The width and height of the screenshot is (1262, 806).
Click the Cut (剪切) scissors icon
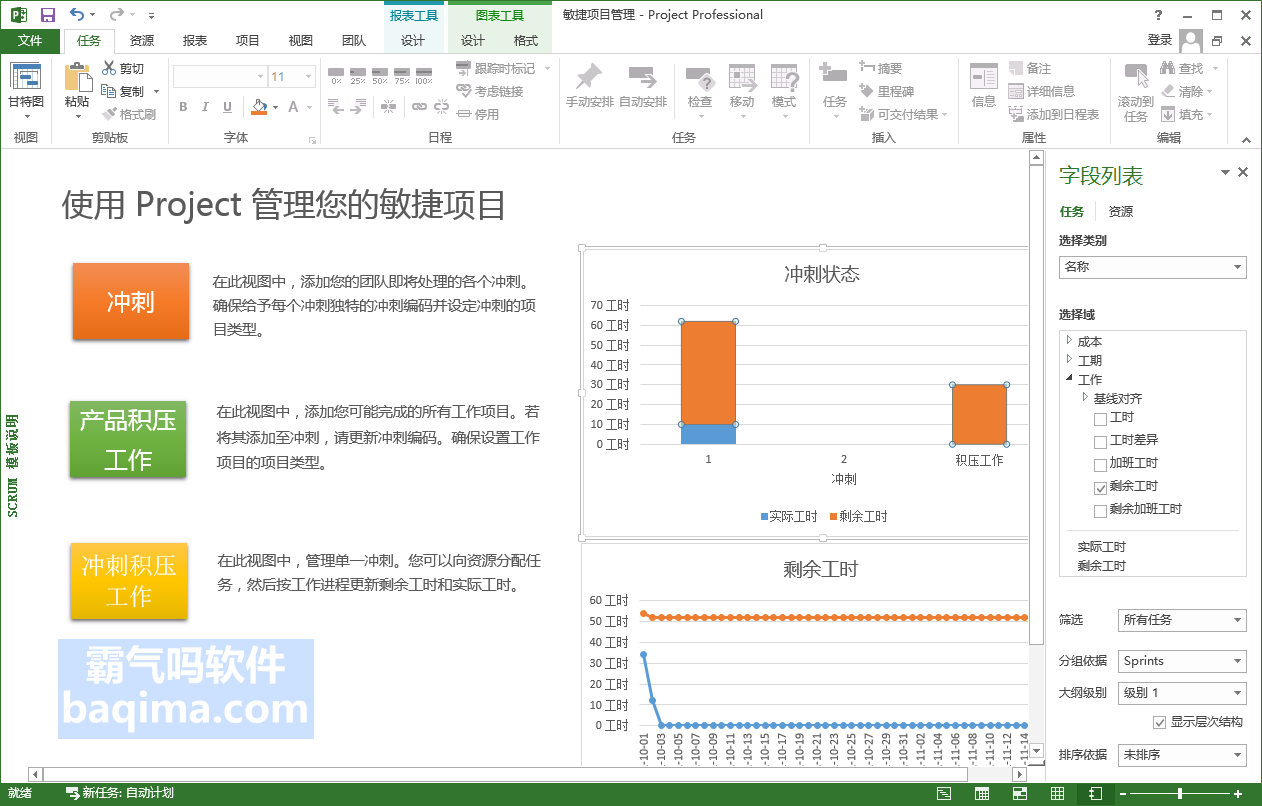110,68
